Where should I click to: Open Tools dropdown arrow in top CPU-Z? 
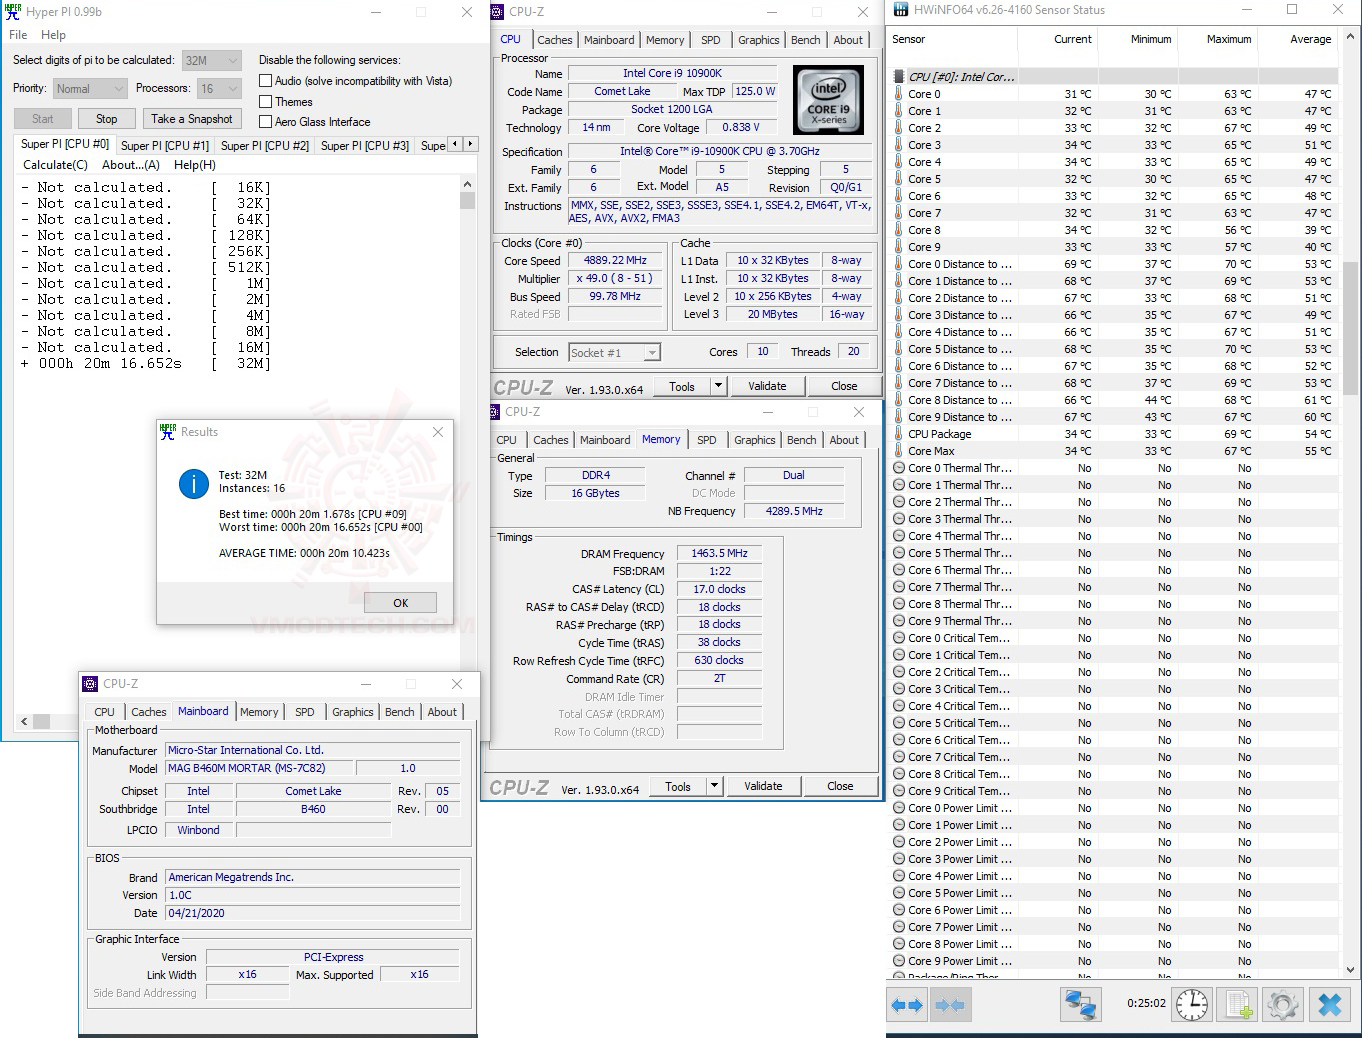coord(717,386)
